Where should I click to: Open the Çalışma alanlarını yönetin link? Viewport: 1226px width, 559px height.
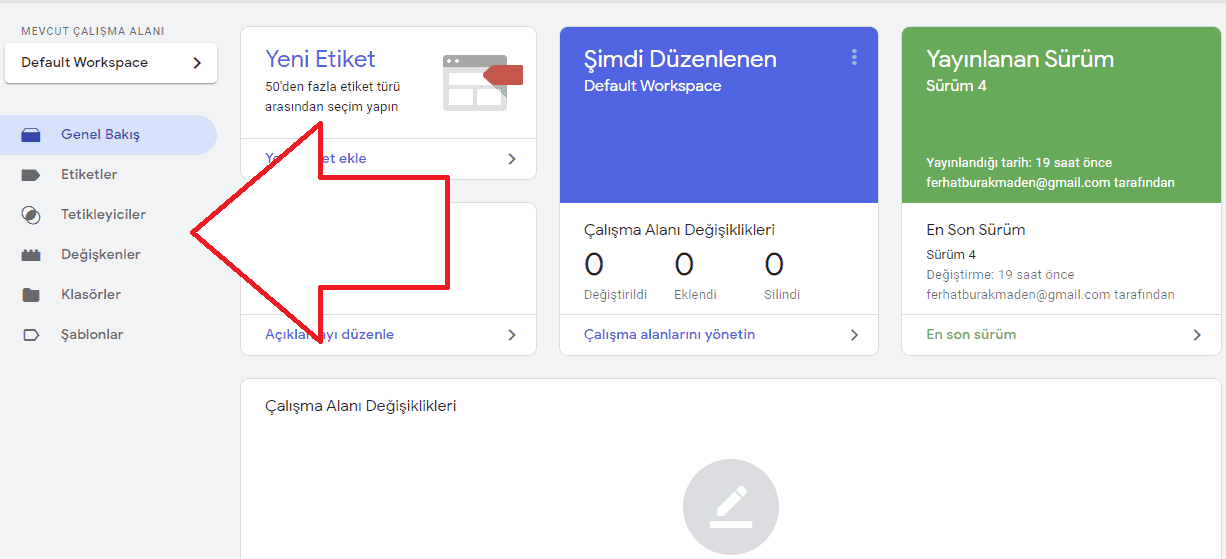(x=669, y=335)
